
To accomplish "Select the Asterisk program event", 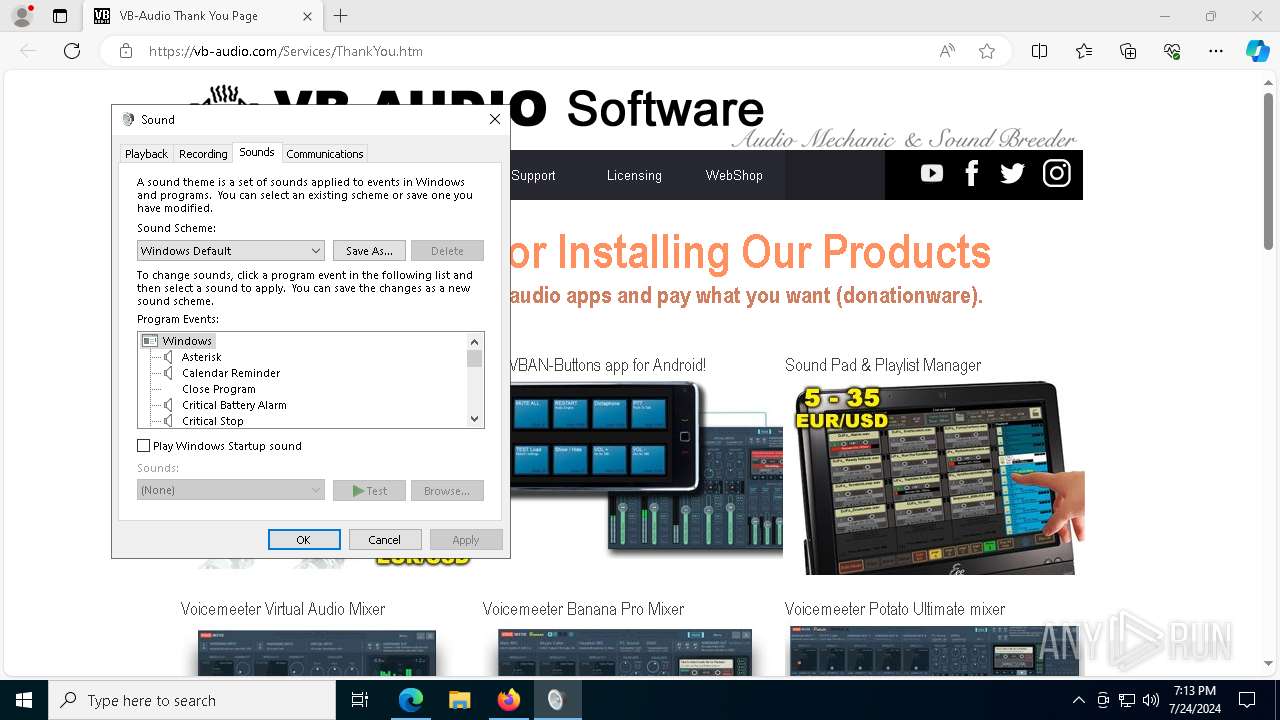I will [x=202, y=357].
